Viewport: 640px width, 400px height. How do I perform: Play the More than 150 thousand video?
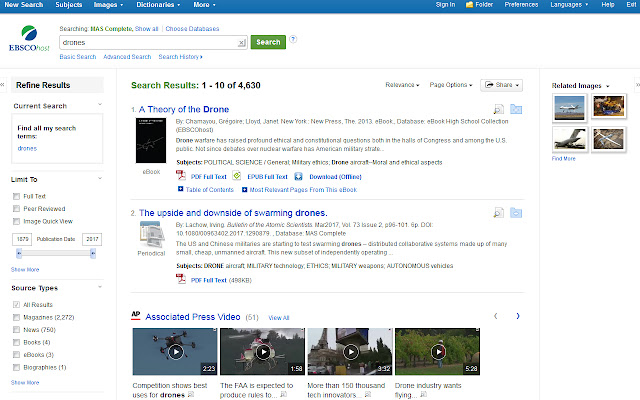tap(351, 352)
